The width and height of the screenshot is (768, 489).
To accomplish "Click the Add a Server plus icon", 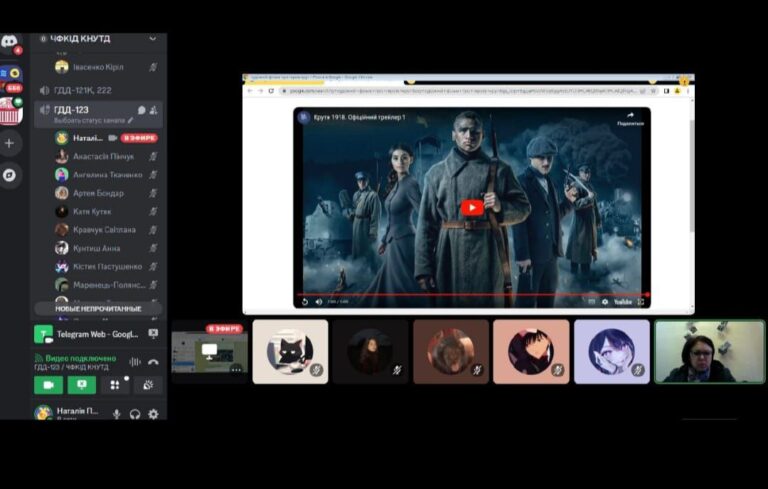I will 10,143.
